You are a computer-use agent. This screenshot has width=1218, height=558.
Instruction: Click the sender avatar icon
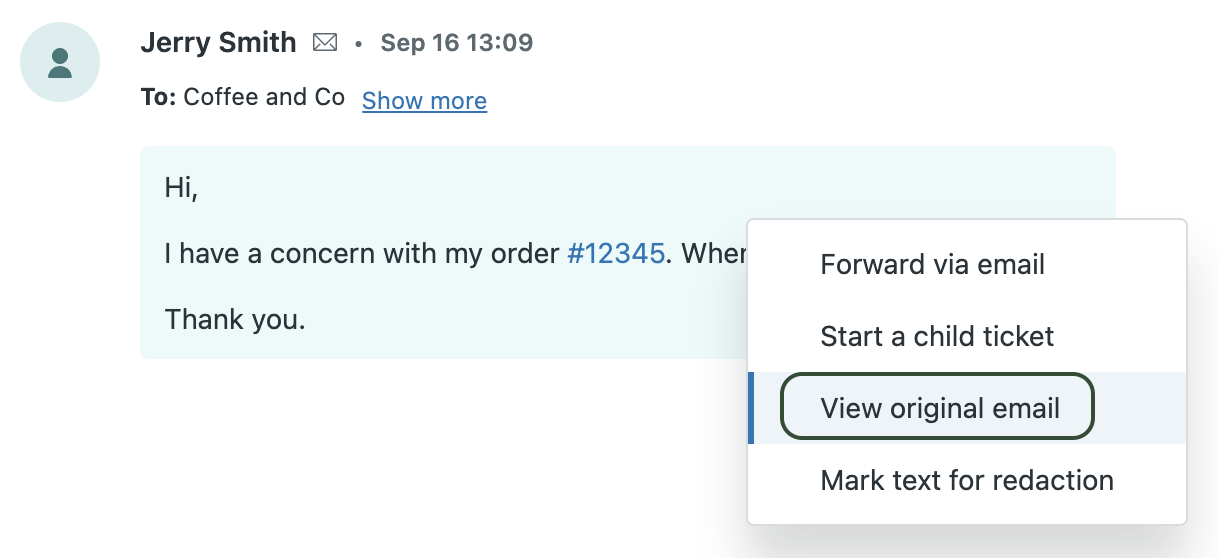[60, 62]
